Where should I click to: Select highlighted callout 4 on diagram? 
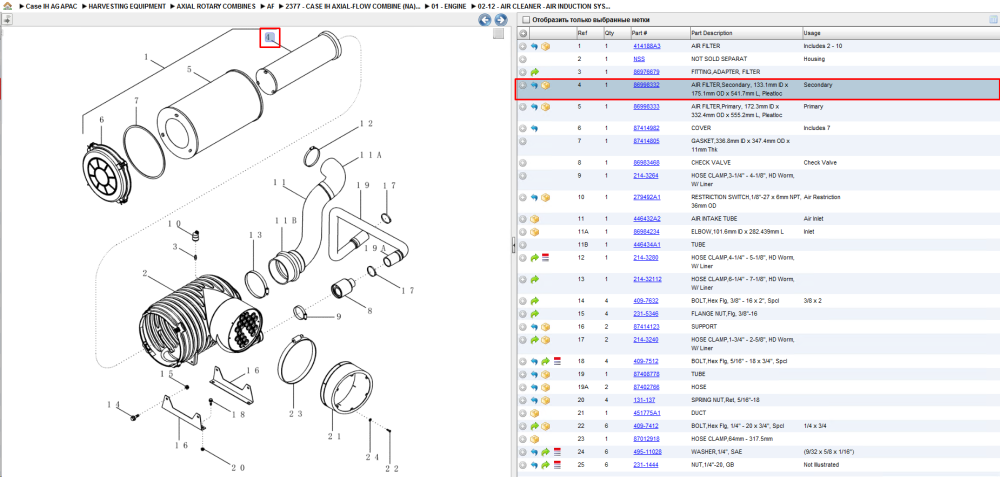pyautogui.click(x=270, y=38)
